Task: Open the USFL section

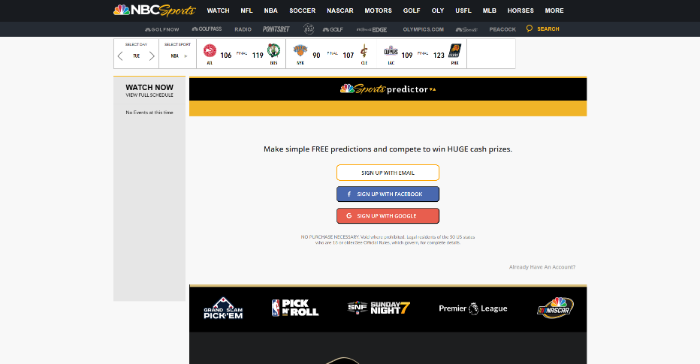Action: 463,10
